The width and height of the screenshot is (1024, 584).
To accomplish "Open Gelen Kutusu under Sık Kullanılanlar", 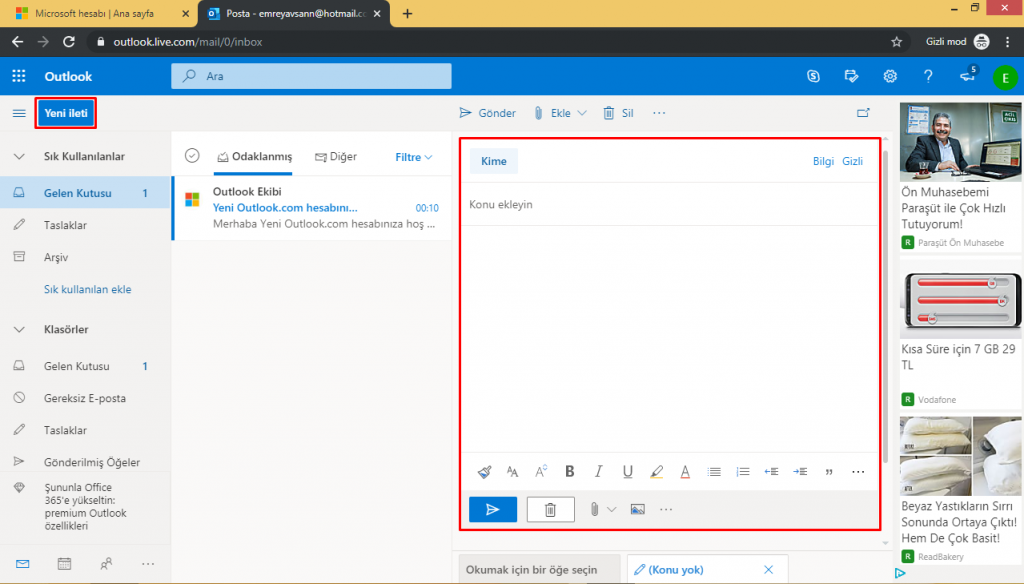I will click(85, 193).
